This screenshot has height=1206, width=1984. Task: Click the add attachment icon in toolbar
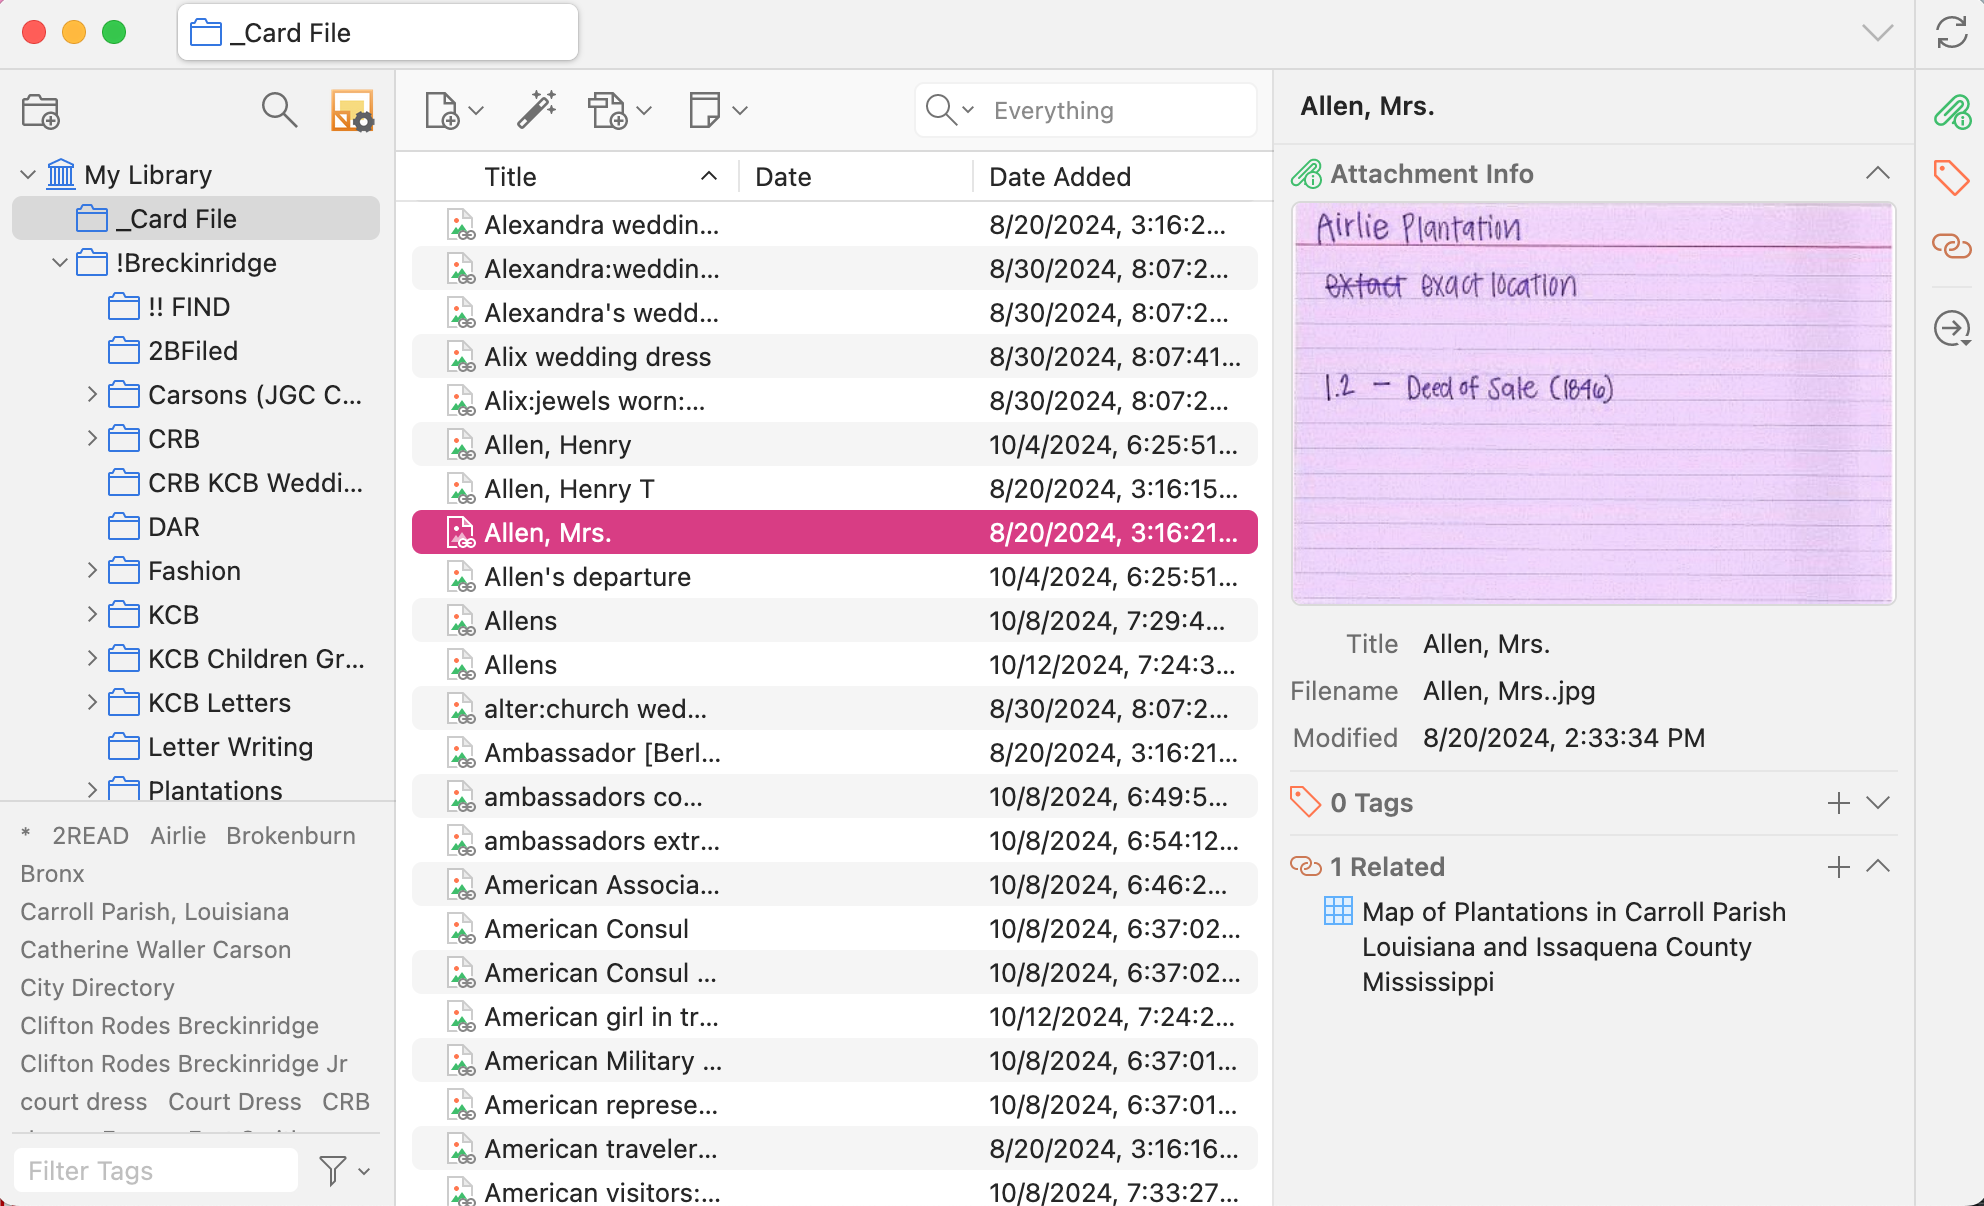coord(607,110)
